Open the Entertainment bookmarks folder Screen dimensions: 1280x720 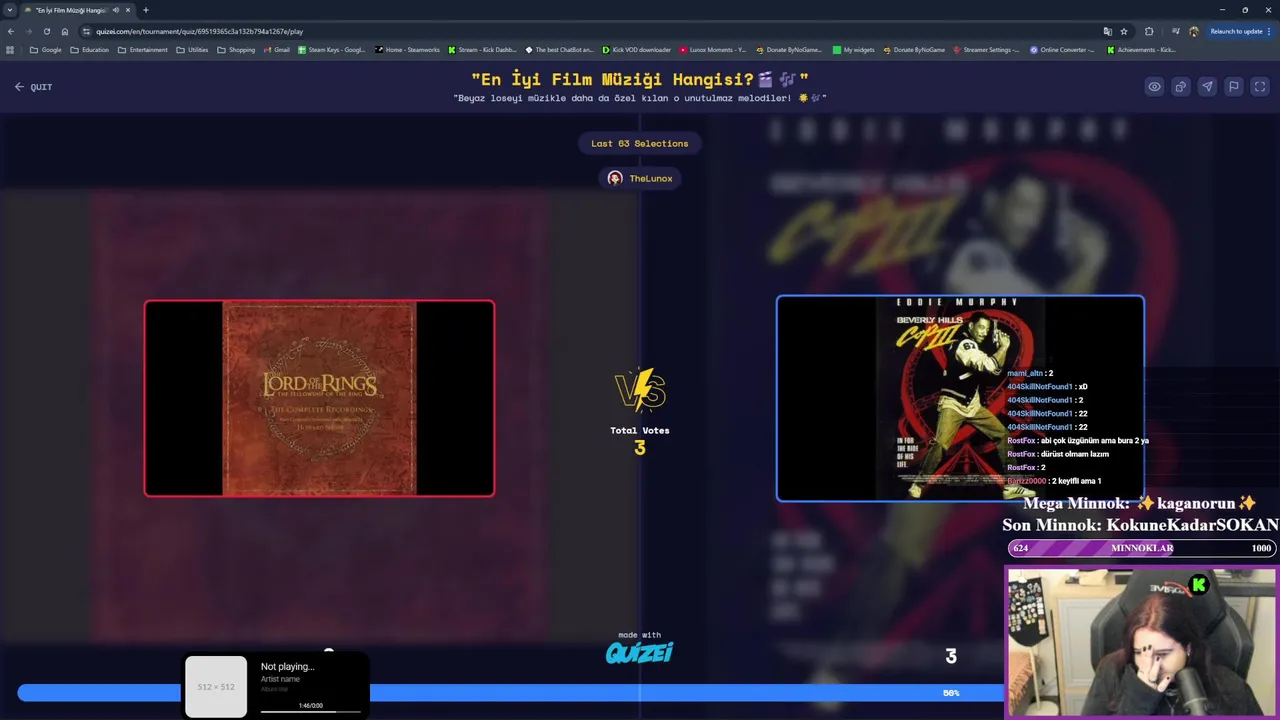coord(143,50)
